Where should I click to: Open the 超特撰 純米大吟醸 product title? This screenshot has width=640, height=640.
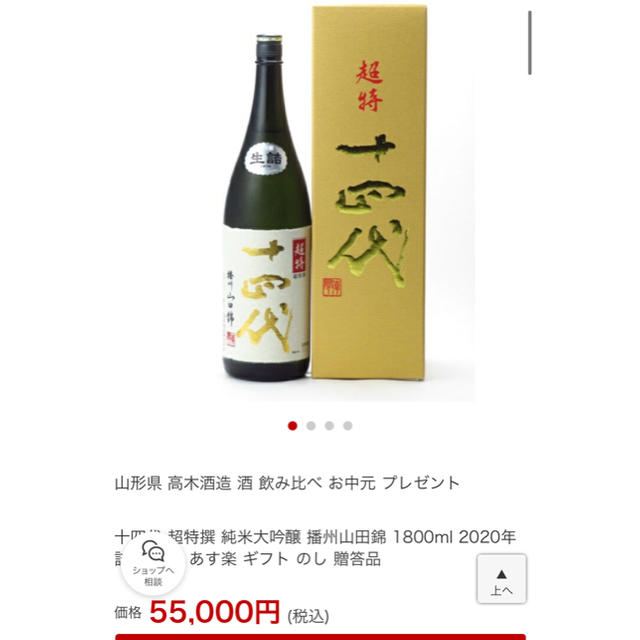(x=315, y=548)
